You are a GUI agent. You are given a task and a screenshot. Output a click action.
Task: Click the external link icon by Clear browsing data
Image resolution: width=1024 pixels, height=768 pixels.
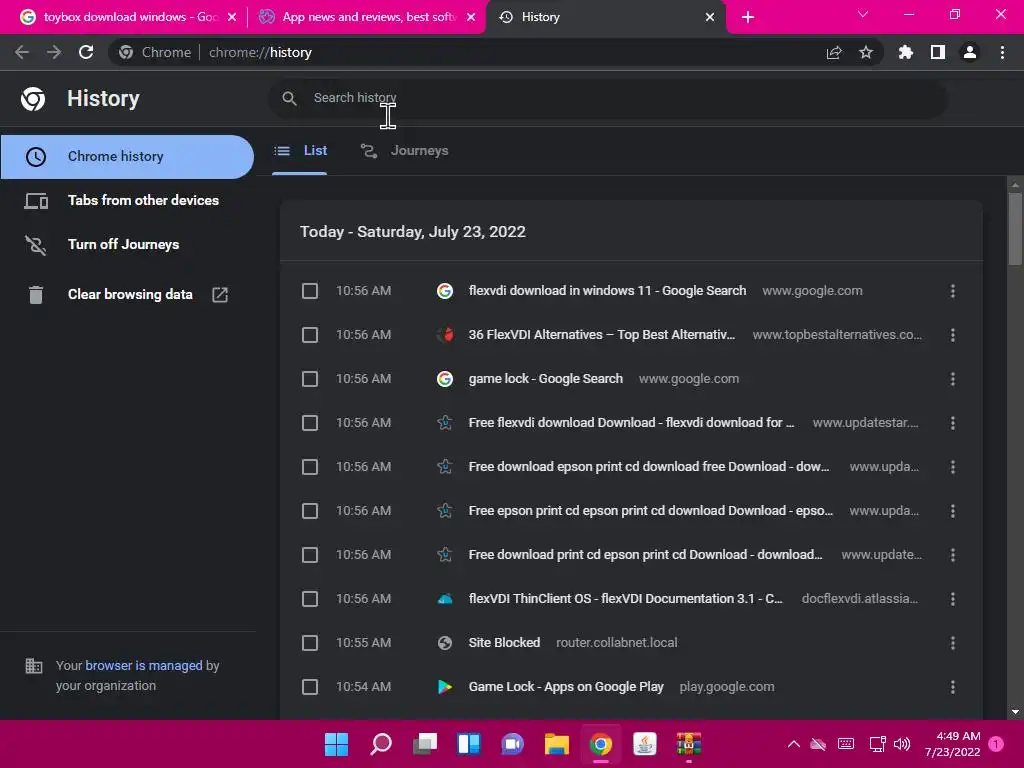(220, 295)
